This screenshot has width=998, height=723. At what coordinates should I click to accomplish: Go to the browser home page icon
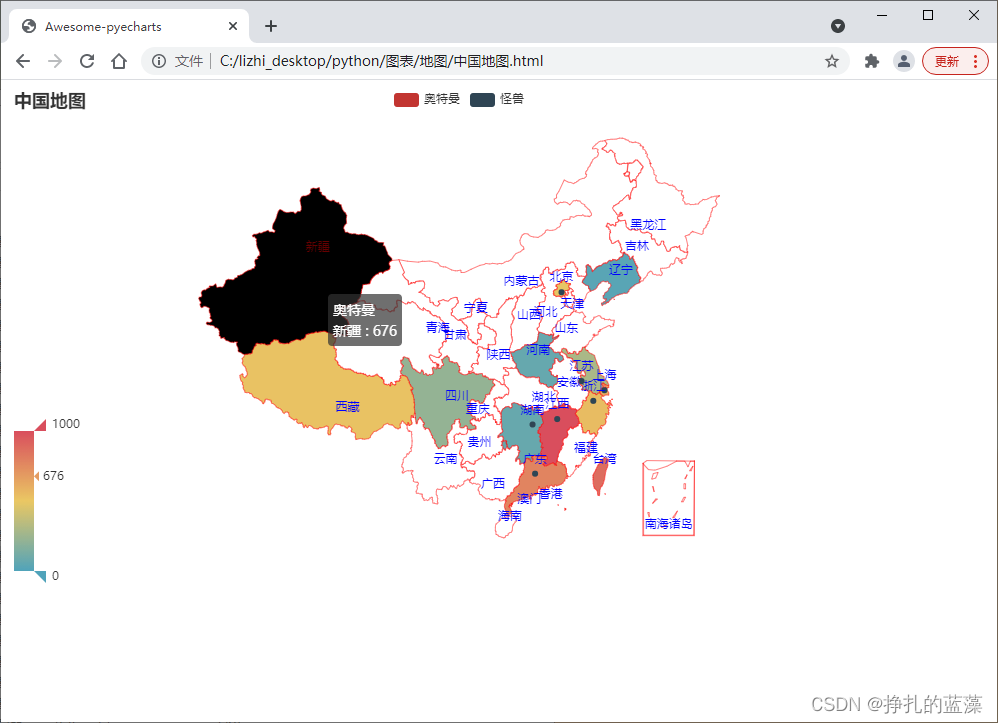coord(119,61)
